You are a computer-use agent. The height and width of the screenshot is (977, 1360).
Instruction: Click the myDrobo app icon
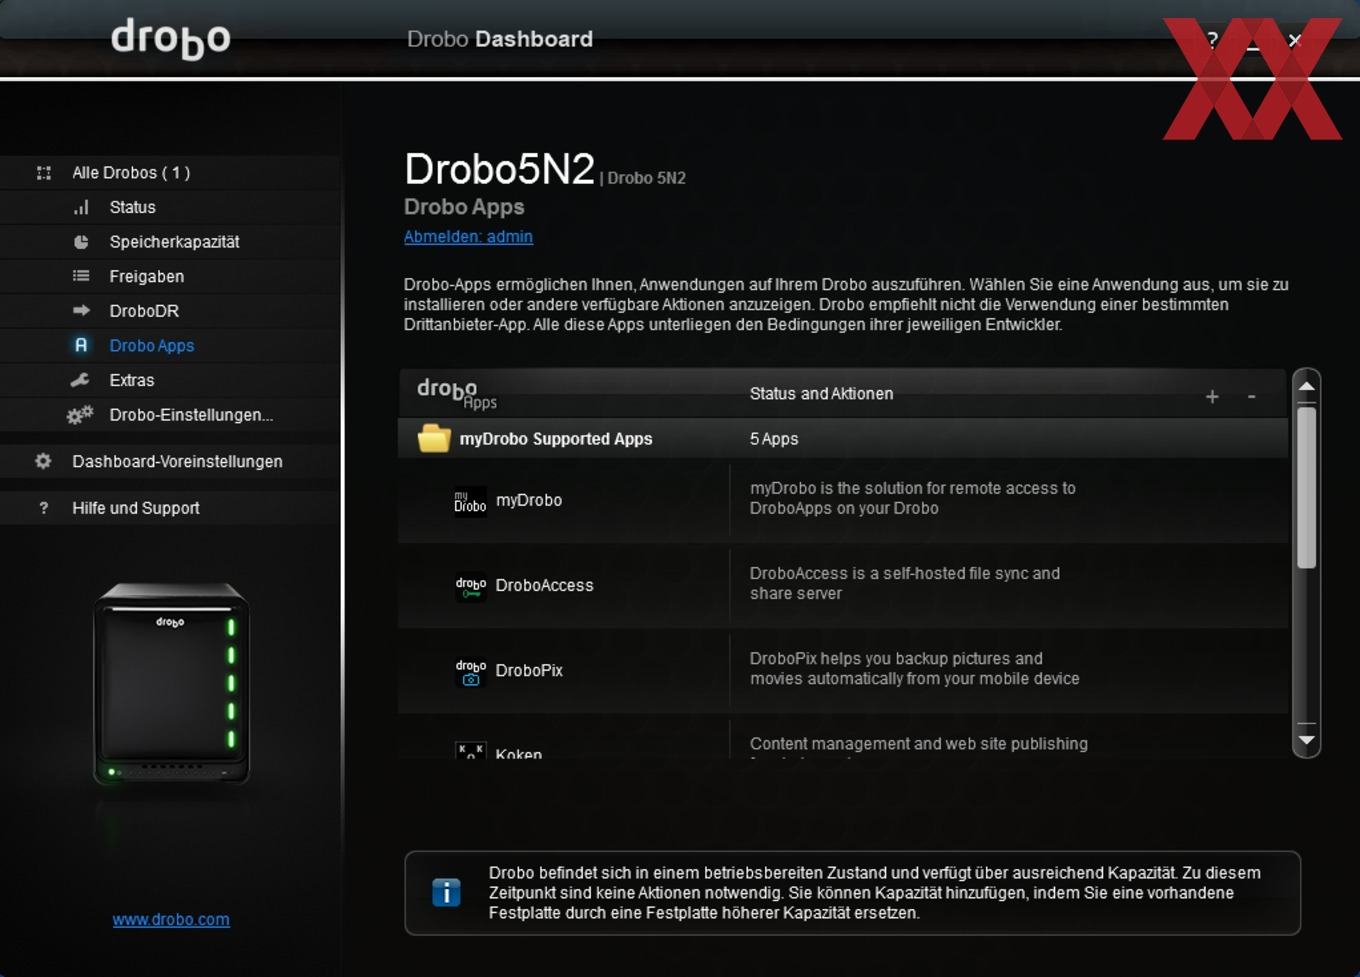pyautogui.click(x=470, y=501)
